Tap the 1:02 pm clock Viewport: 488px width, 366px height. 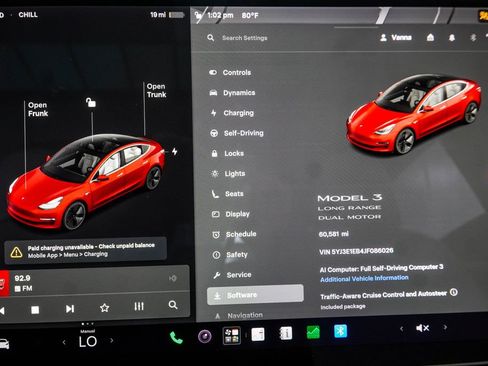220,15
